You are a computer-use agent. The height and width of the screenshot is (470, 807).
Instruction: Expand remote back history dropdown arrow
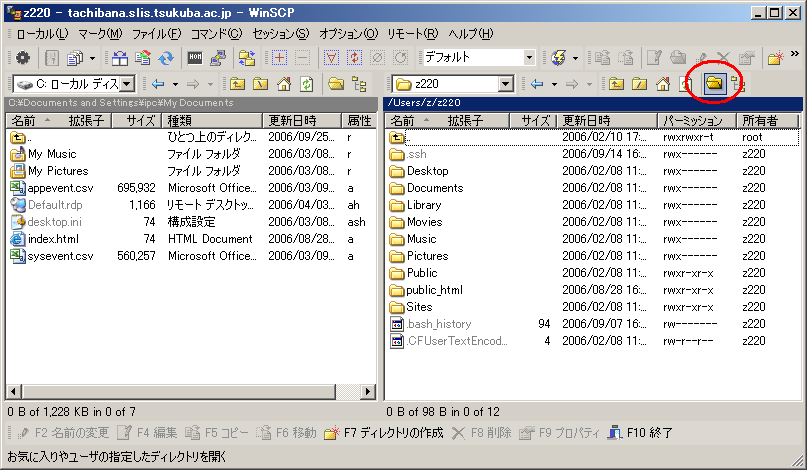click(x=554, y=84)
